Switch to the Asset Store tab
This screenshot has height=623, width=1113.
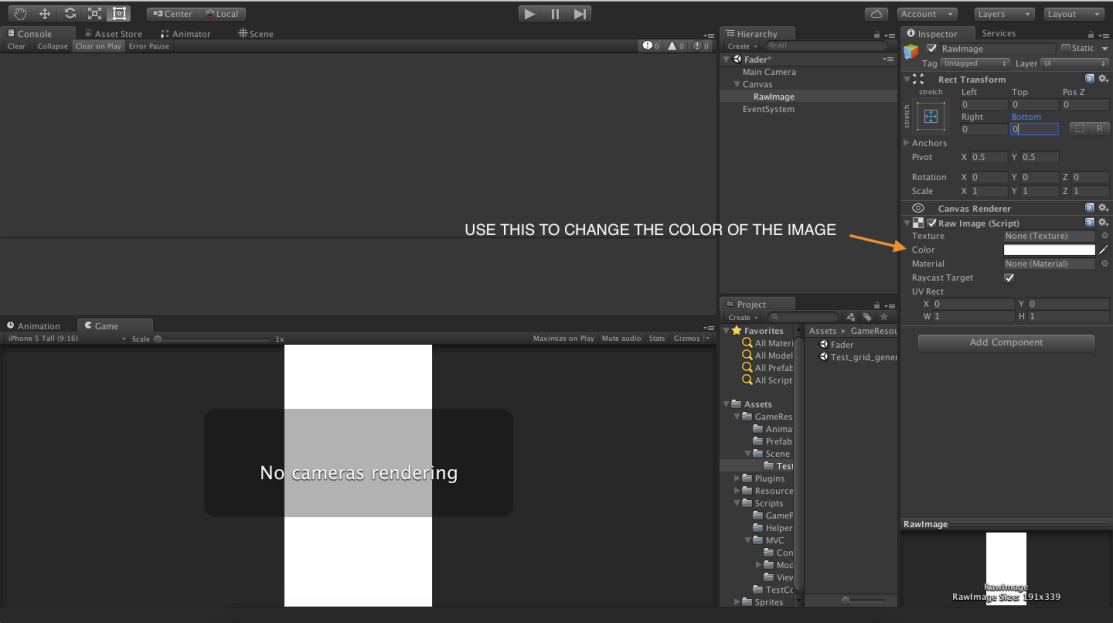point(114,33)
